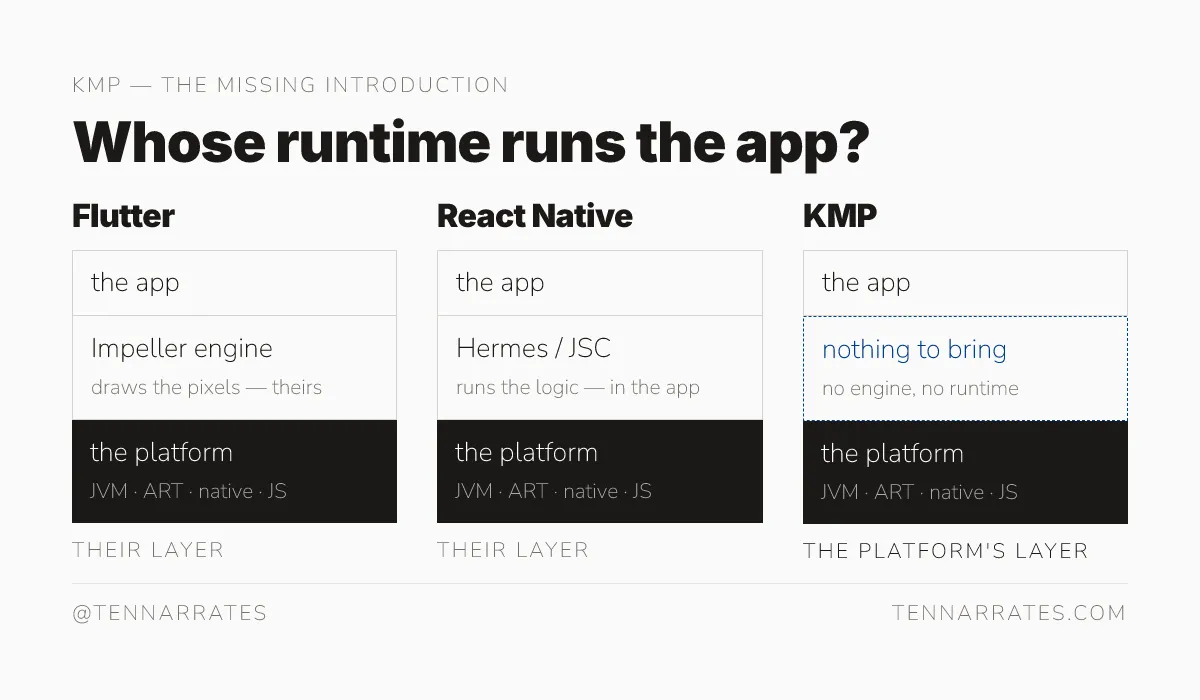Click the @TENNARRATES handle
This screenshot has height=700, width=1200.
pos(170,613)
